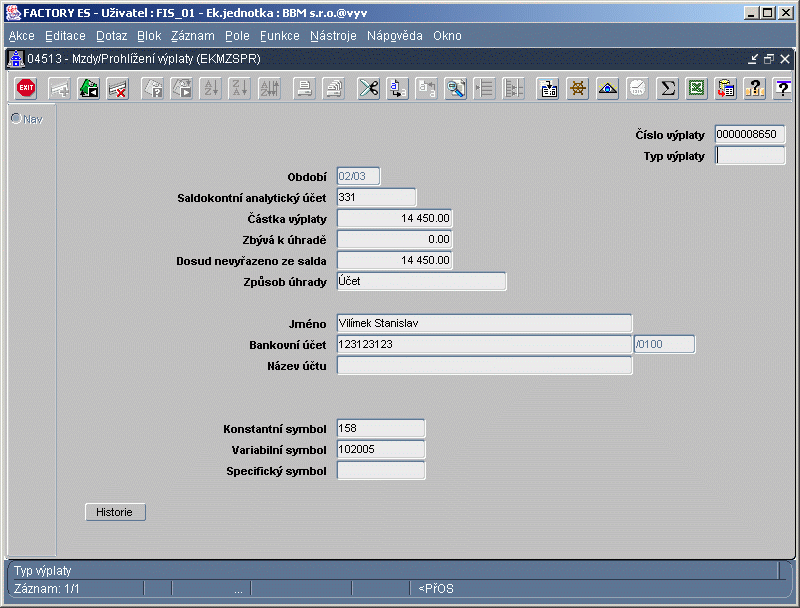Viewport: 800px width, 608px height.
Task: Click the multiple printers icon
Action: [x=334, y=88]
